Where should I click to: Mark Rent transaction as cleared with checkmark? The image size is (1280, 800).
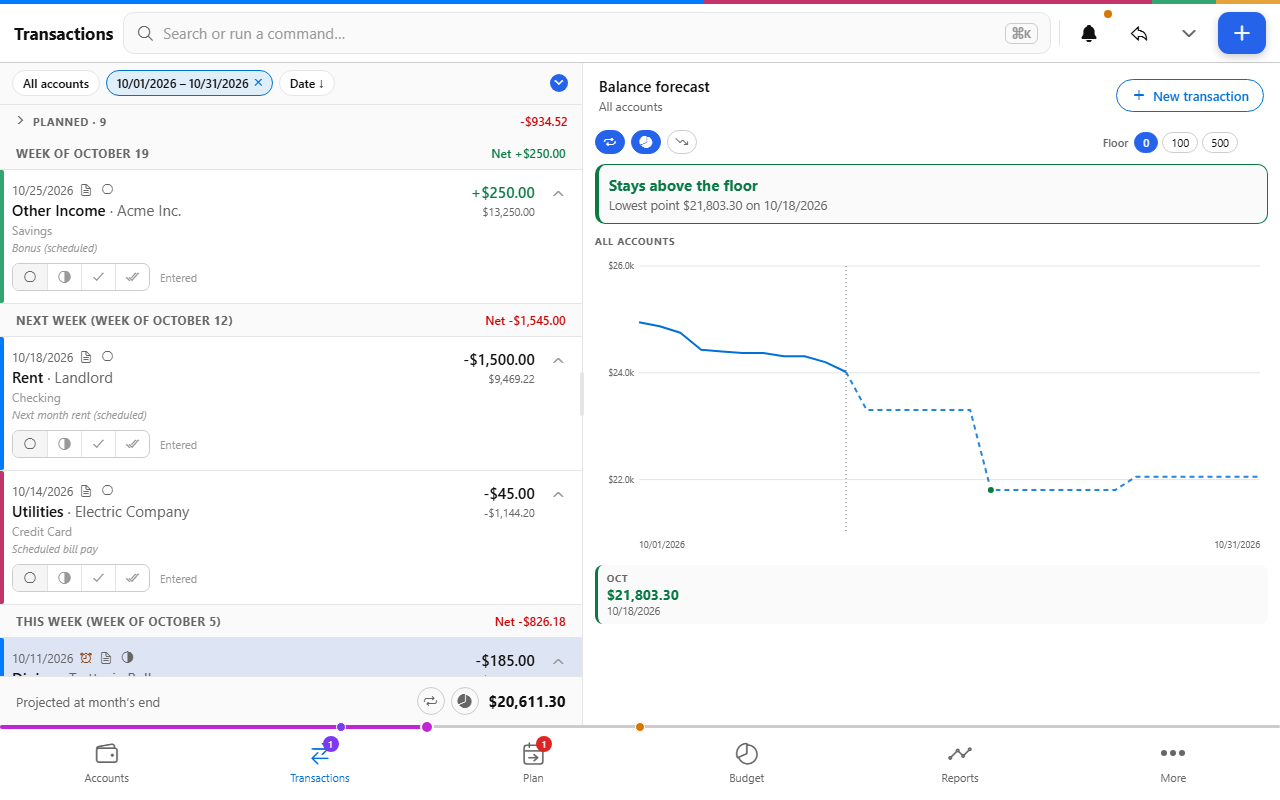pos(98,444)
